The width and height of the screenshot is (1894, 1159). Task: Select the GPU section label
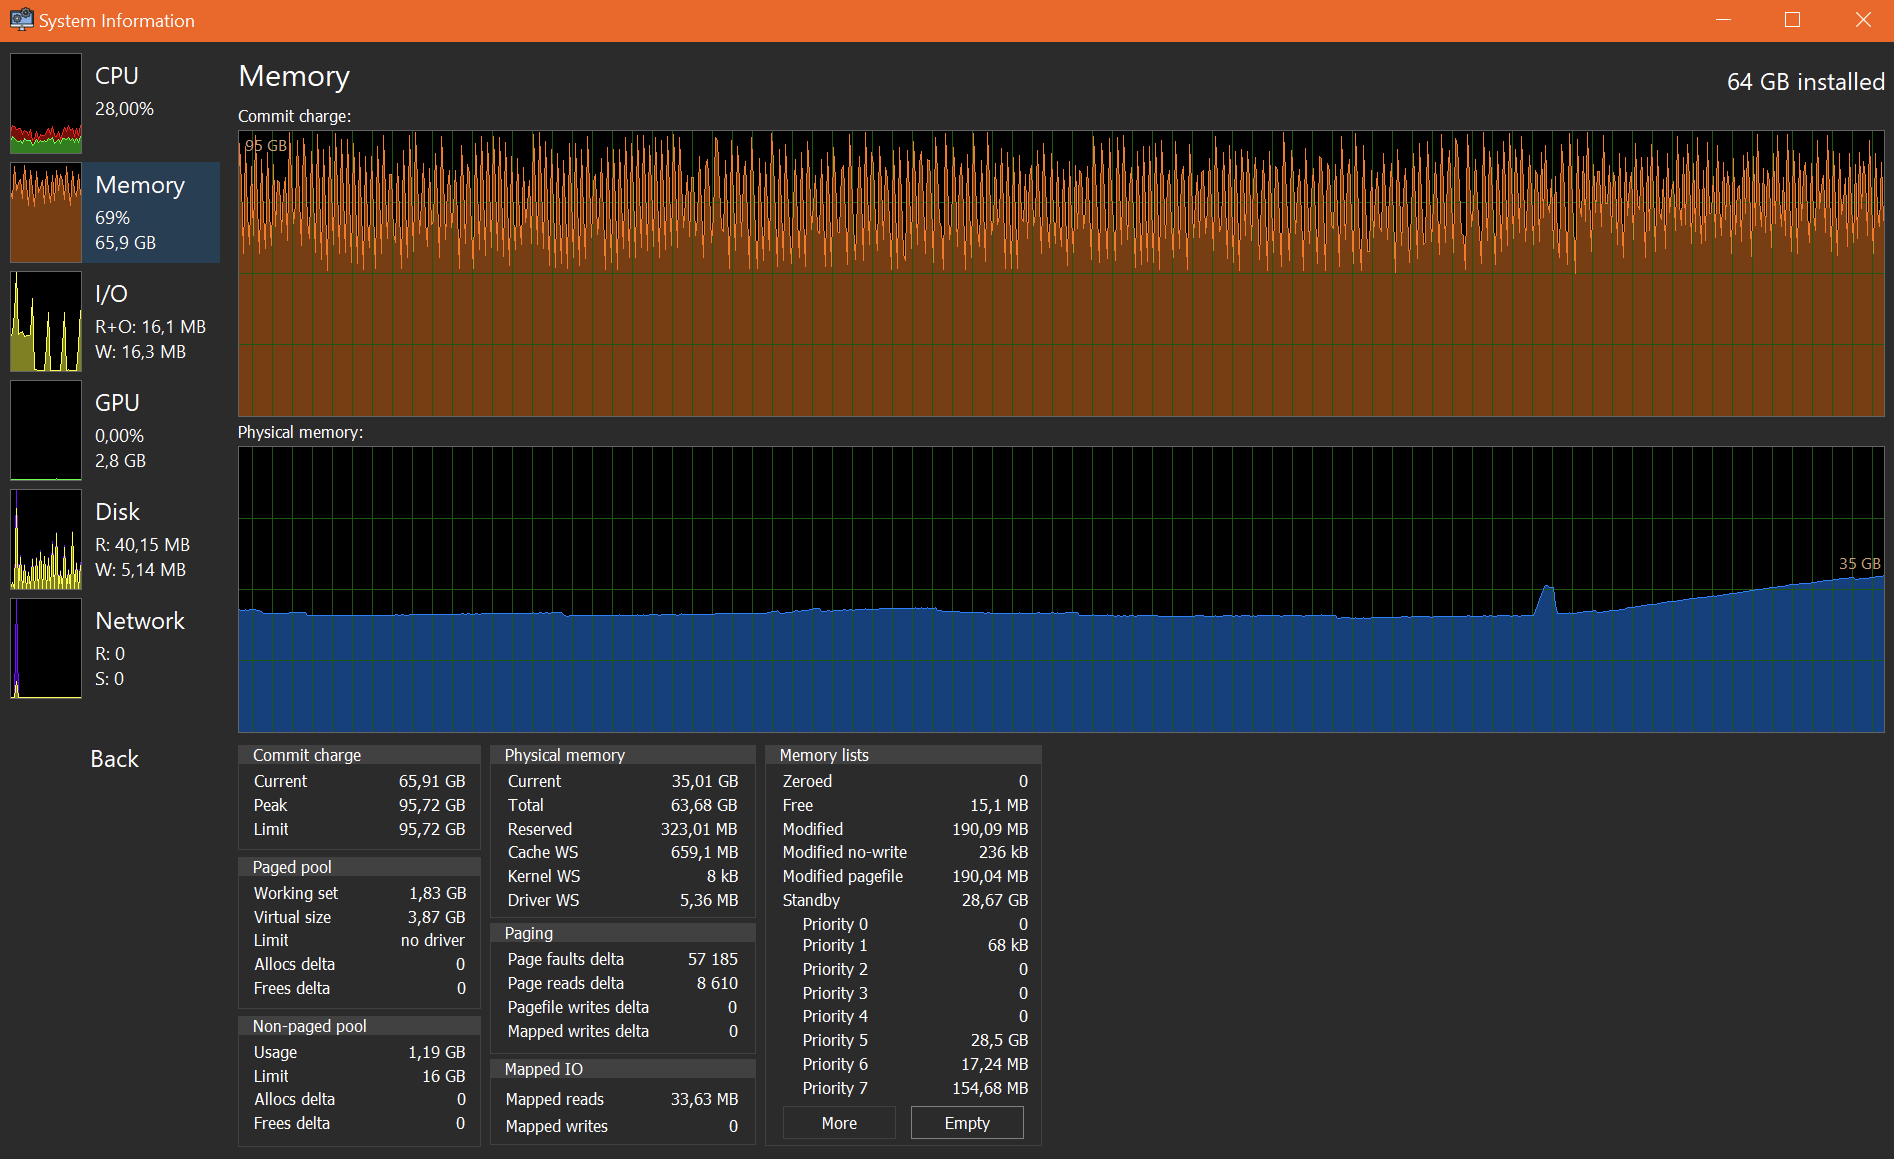[117, 403]
